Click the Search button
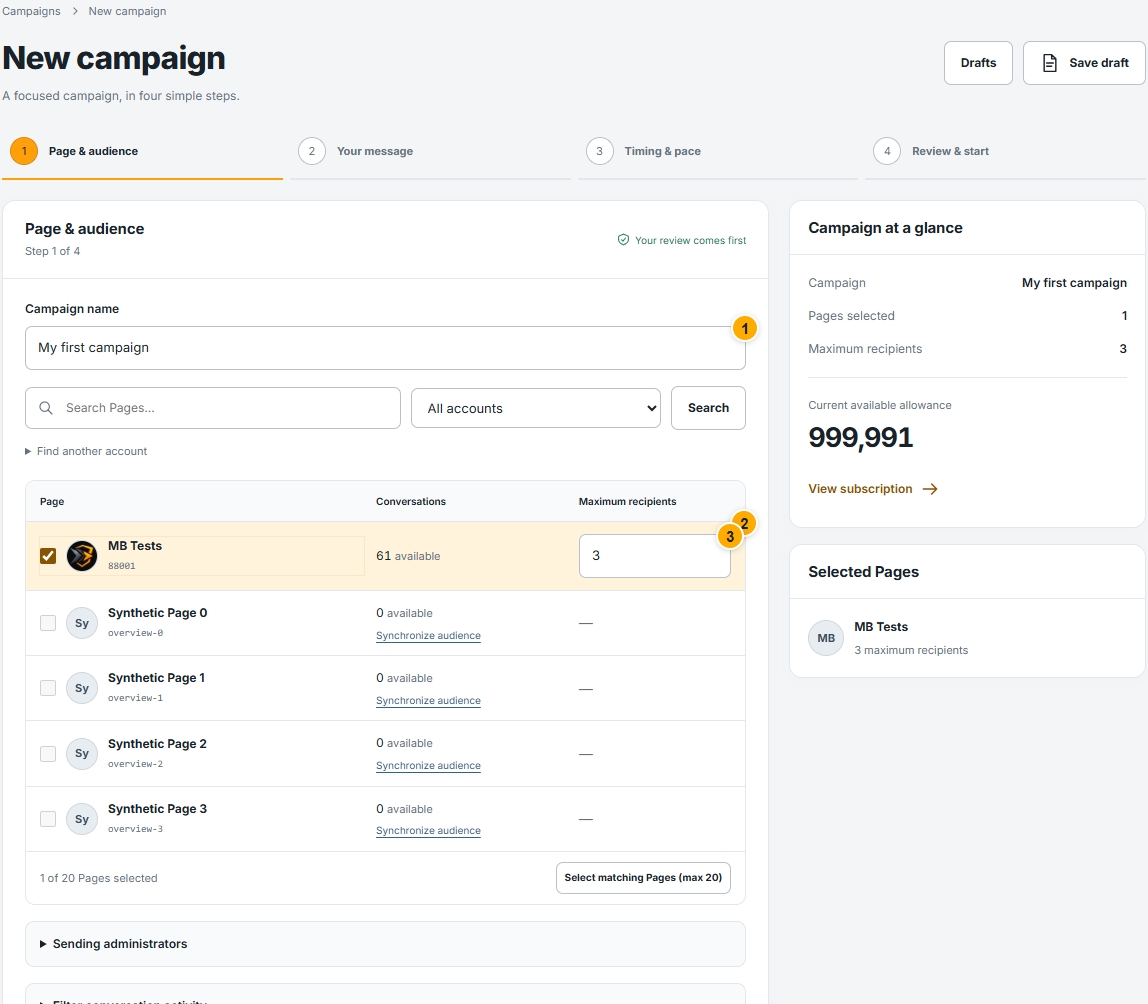This screenshot has width=1148, height=1004. 708,408
